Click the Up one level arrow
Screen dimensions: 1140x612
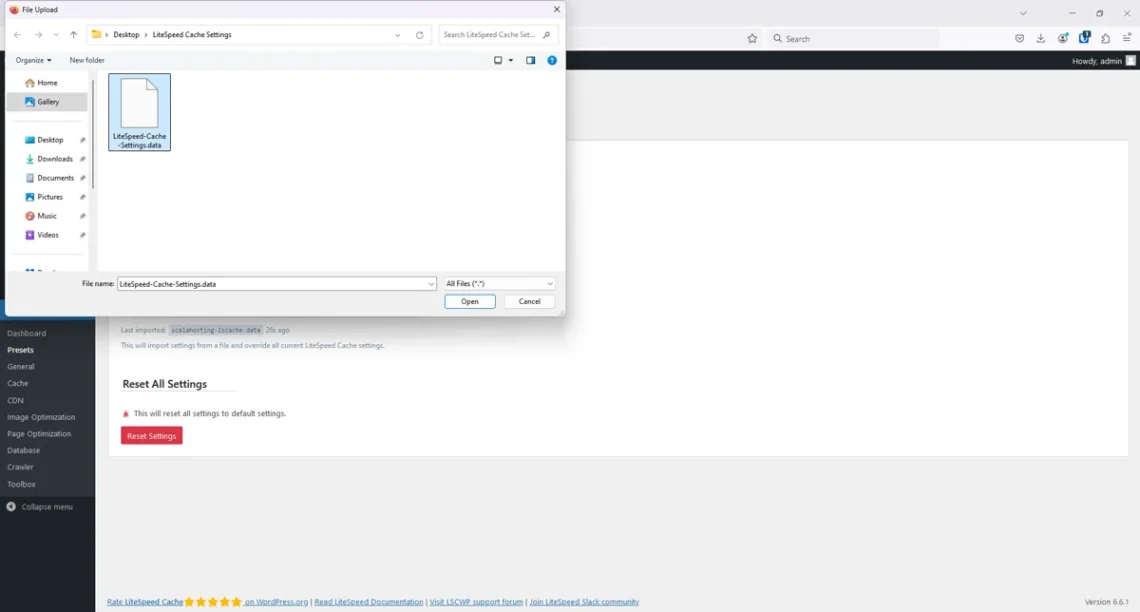[x=73, y=35]
